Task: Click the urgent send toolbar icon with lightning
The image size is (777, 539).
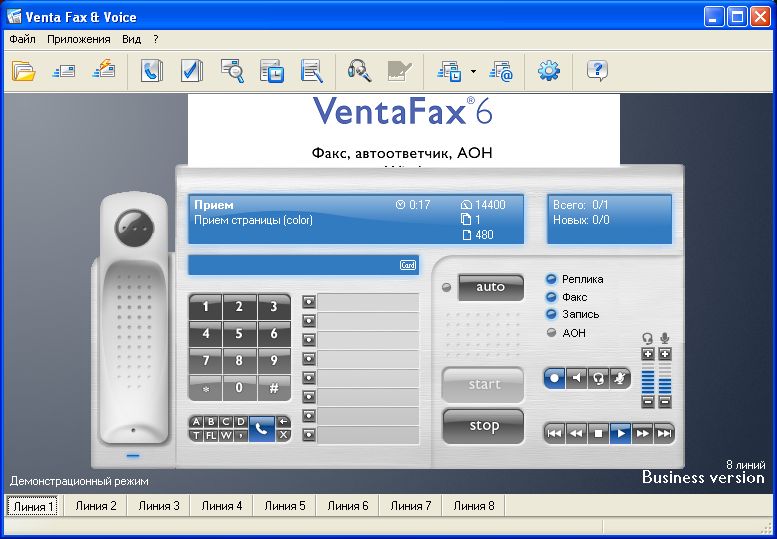Action: pos(104,70)
